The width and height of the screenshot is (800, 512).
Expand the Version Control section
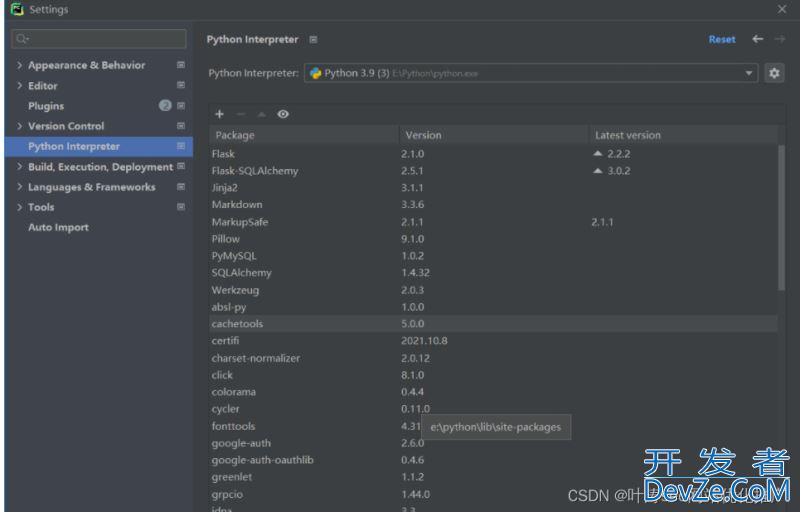tap(19, 125)
